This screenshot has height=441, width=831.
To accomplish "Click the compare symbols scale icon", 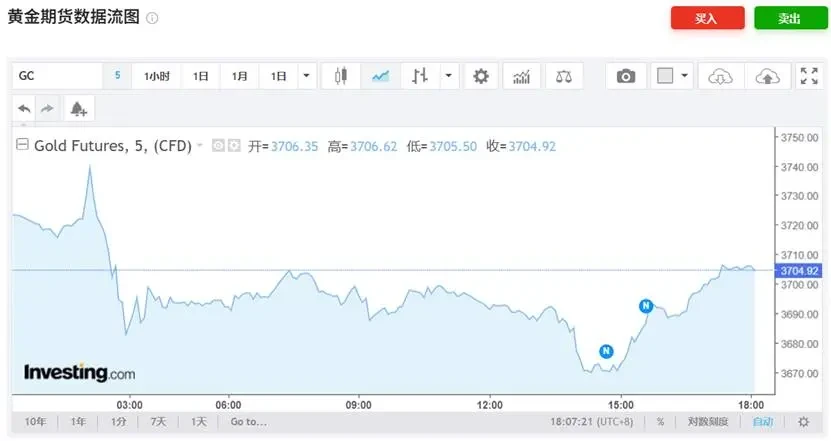I will [x=565, y=76].
